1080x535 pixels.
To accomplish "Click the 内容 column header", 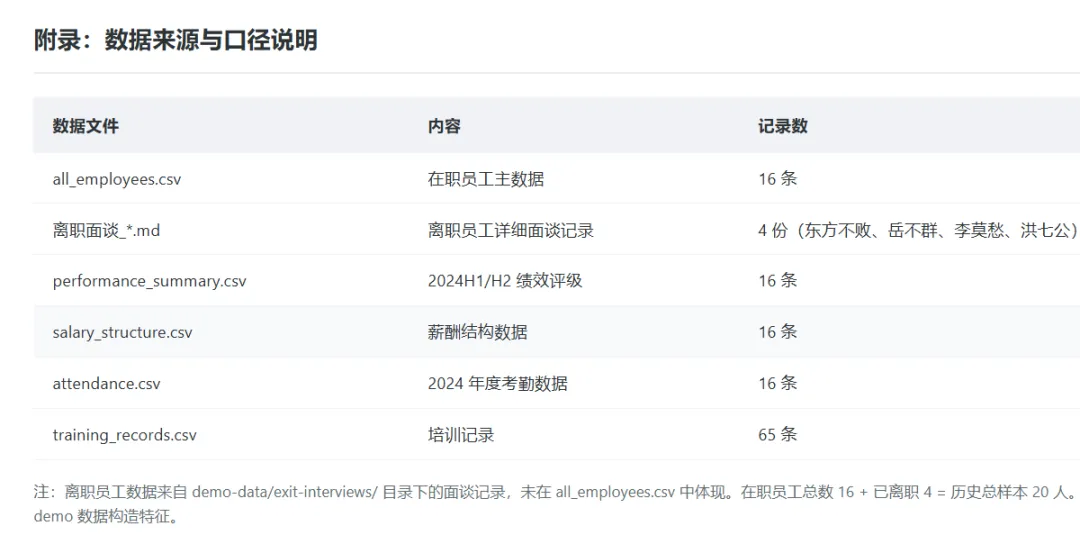I will [444, 127].
